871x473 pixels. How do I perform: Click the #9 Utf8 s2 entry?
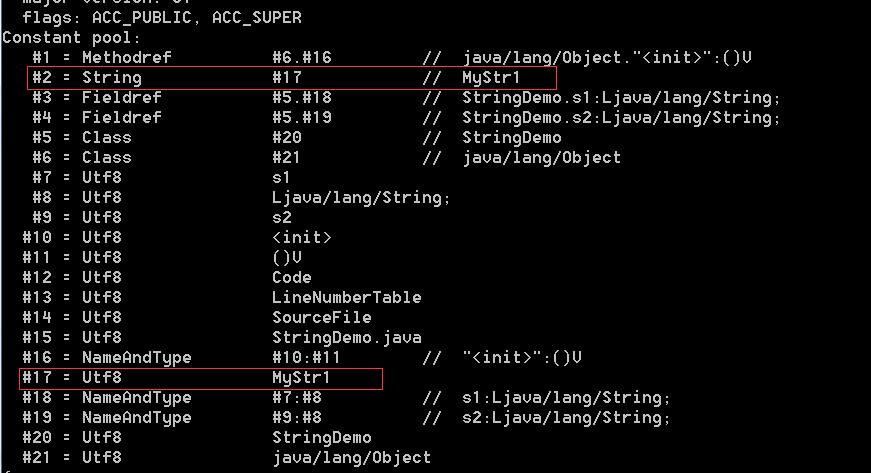pos(162,218)
